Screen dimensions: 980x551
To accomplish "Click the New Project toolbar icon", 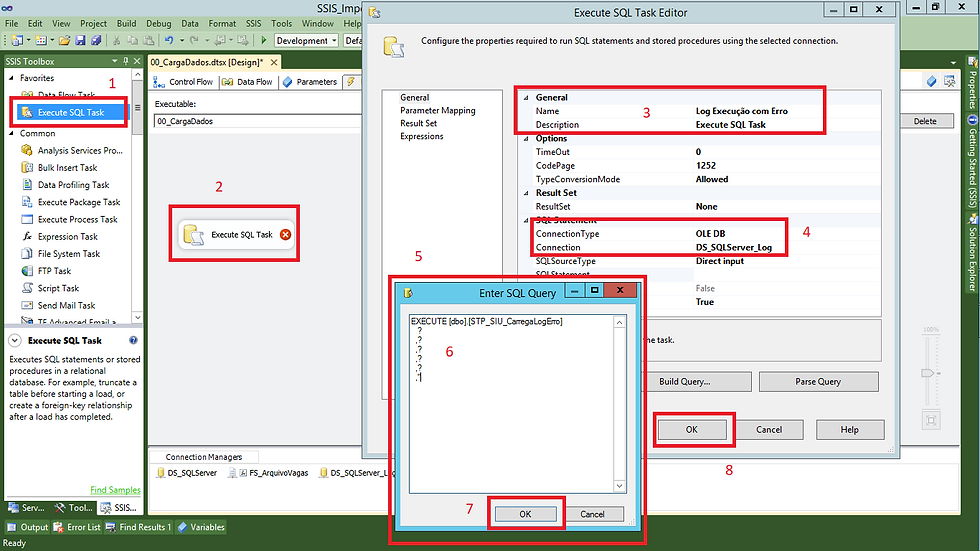I will [x=17, y=41].
